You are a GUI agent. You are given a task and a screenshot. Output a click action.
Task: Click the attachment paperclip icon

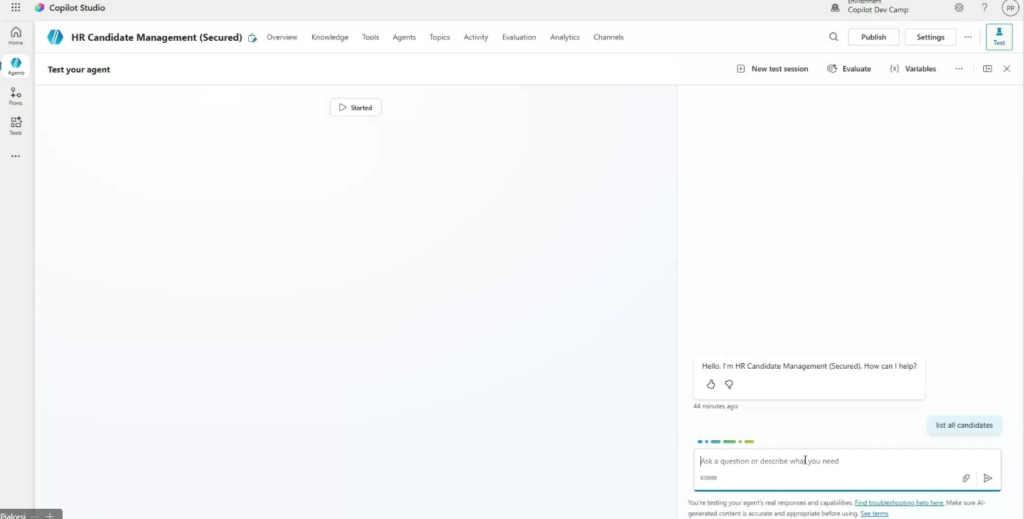(x=966, y=478)
